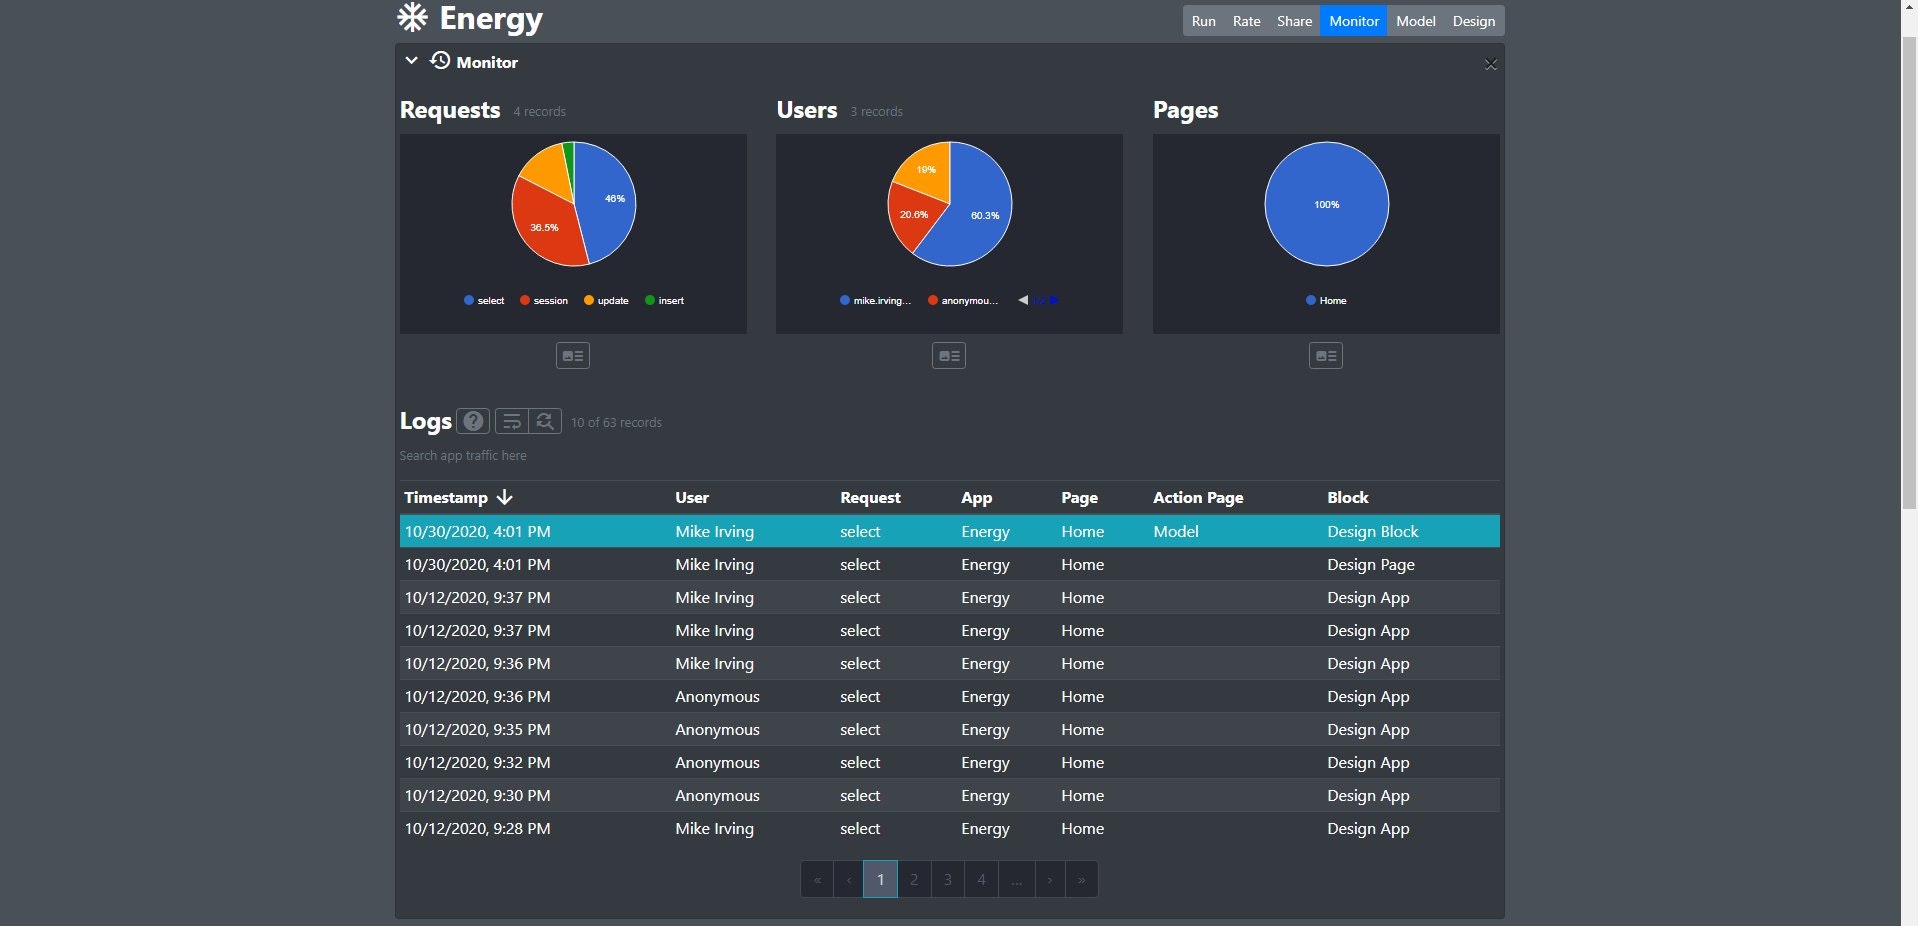
Task: Switch to the Run tab
Action: pyautogui.click(x=1203, y=21)
